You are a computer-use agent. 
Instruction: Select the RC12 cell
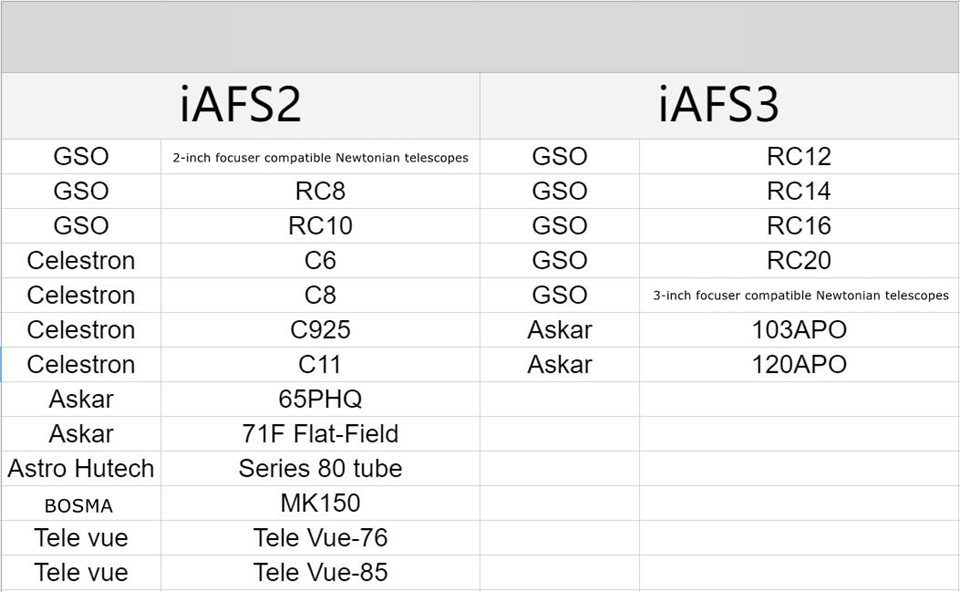click(799, 156)
